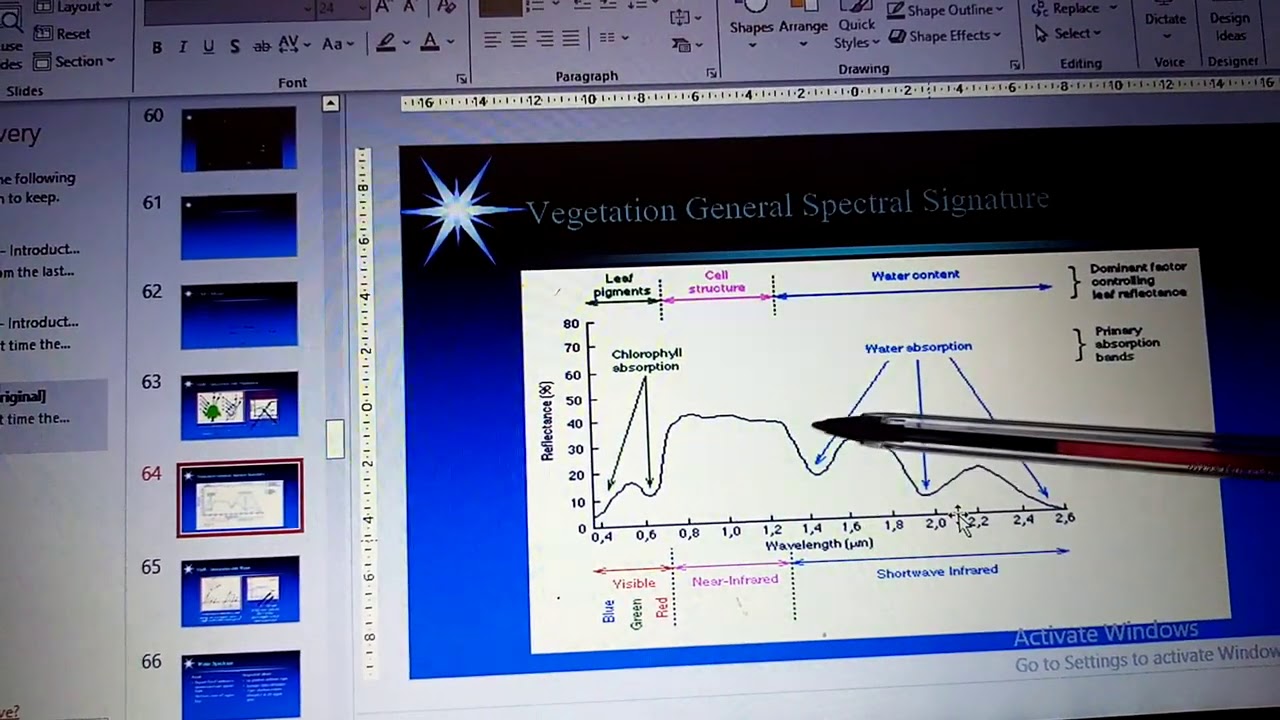Open Shape Outline dropdown
The height and width of the screenshot is (720, 1280).
(x=946, y=10)
